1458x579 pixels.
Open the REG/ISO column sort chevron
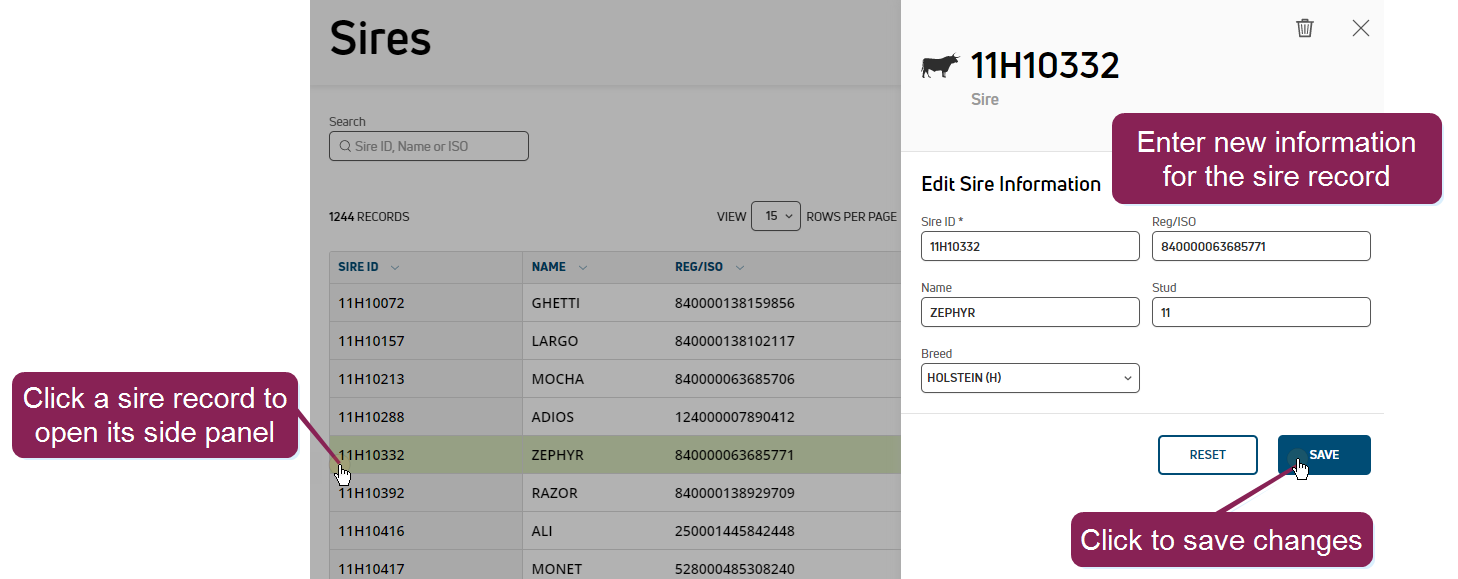pos(740,267)
